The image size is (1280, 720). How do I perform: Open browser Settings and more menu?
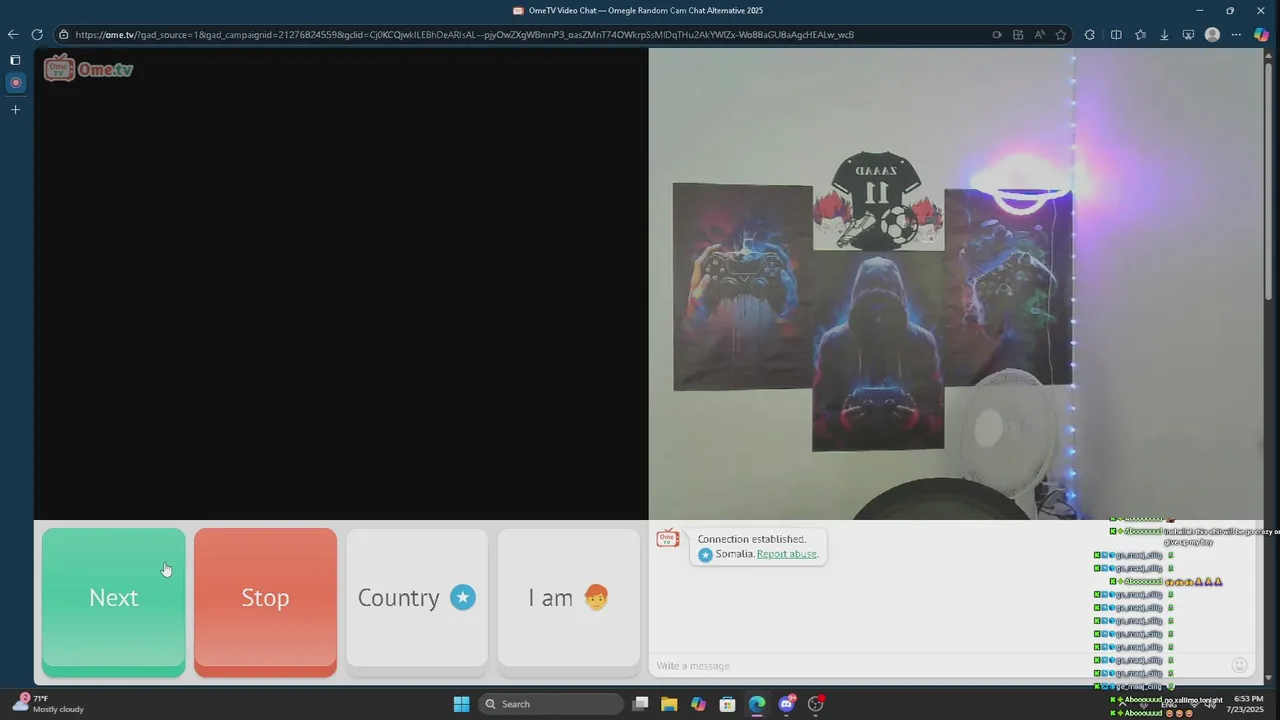pos(1236,35)
